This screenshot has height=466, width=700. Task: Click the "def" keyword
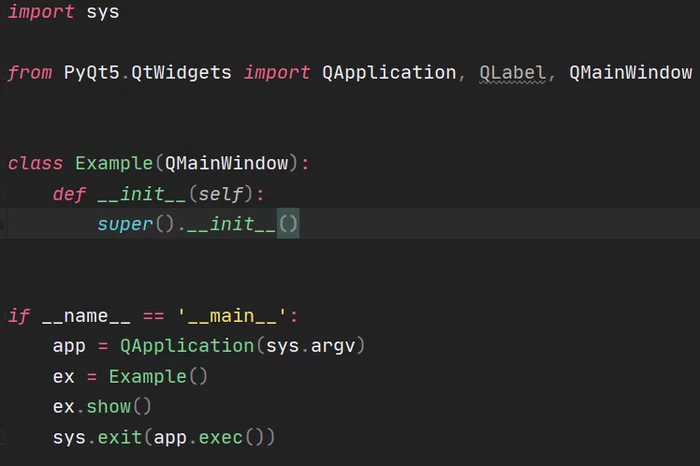69,194
